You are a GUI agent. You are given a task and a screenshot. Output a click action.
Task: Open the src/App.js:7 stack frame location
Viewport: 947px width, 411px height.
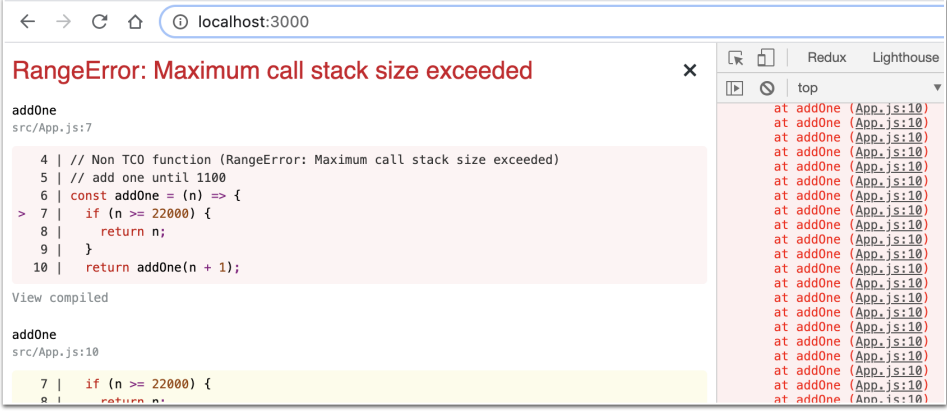51,128
